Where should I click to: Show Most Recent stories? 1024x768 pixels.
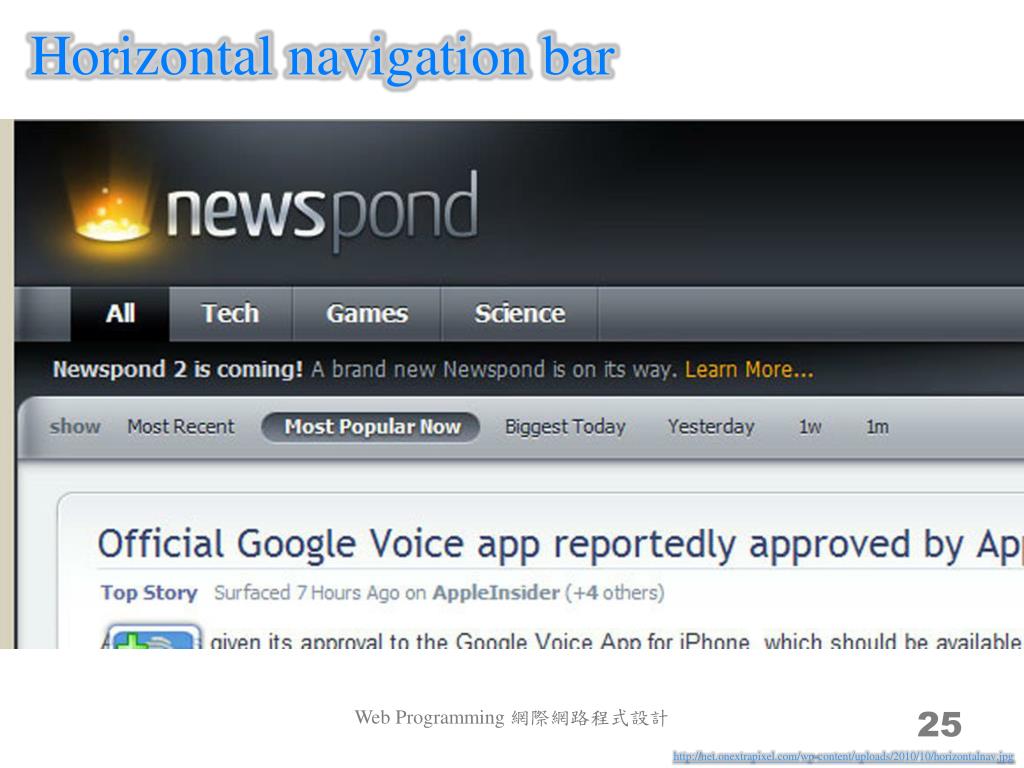[x=181, y=426]
